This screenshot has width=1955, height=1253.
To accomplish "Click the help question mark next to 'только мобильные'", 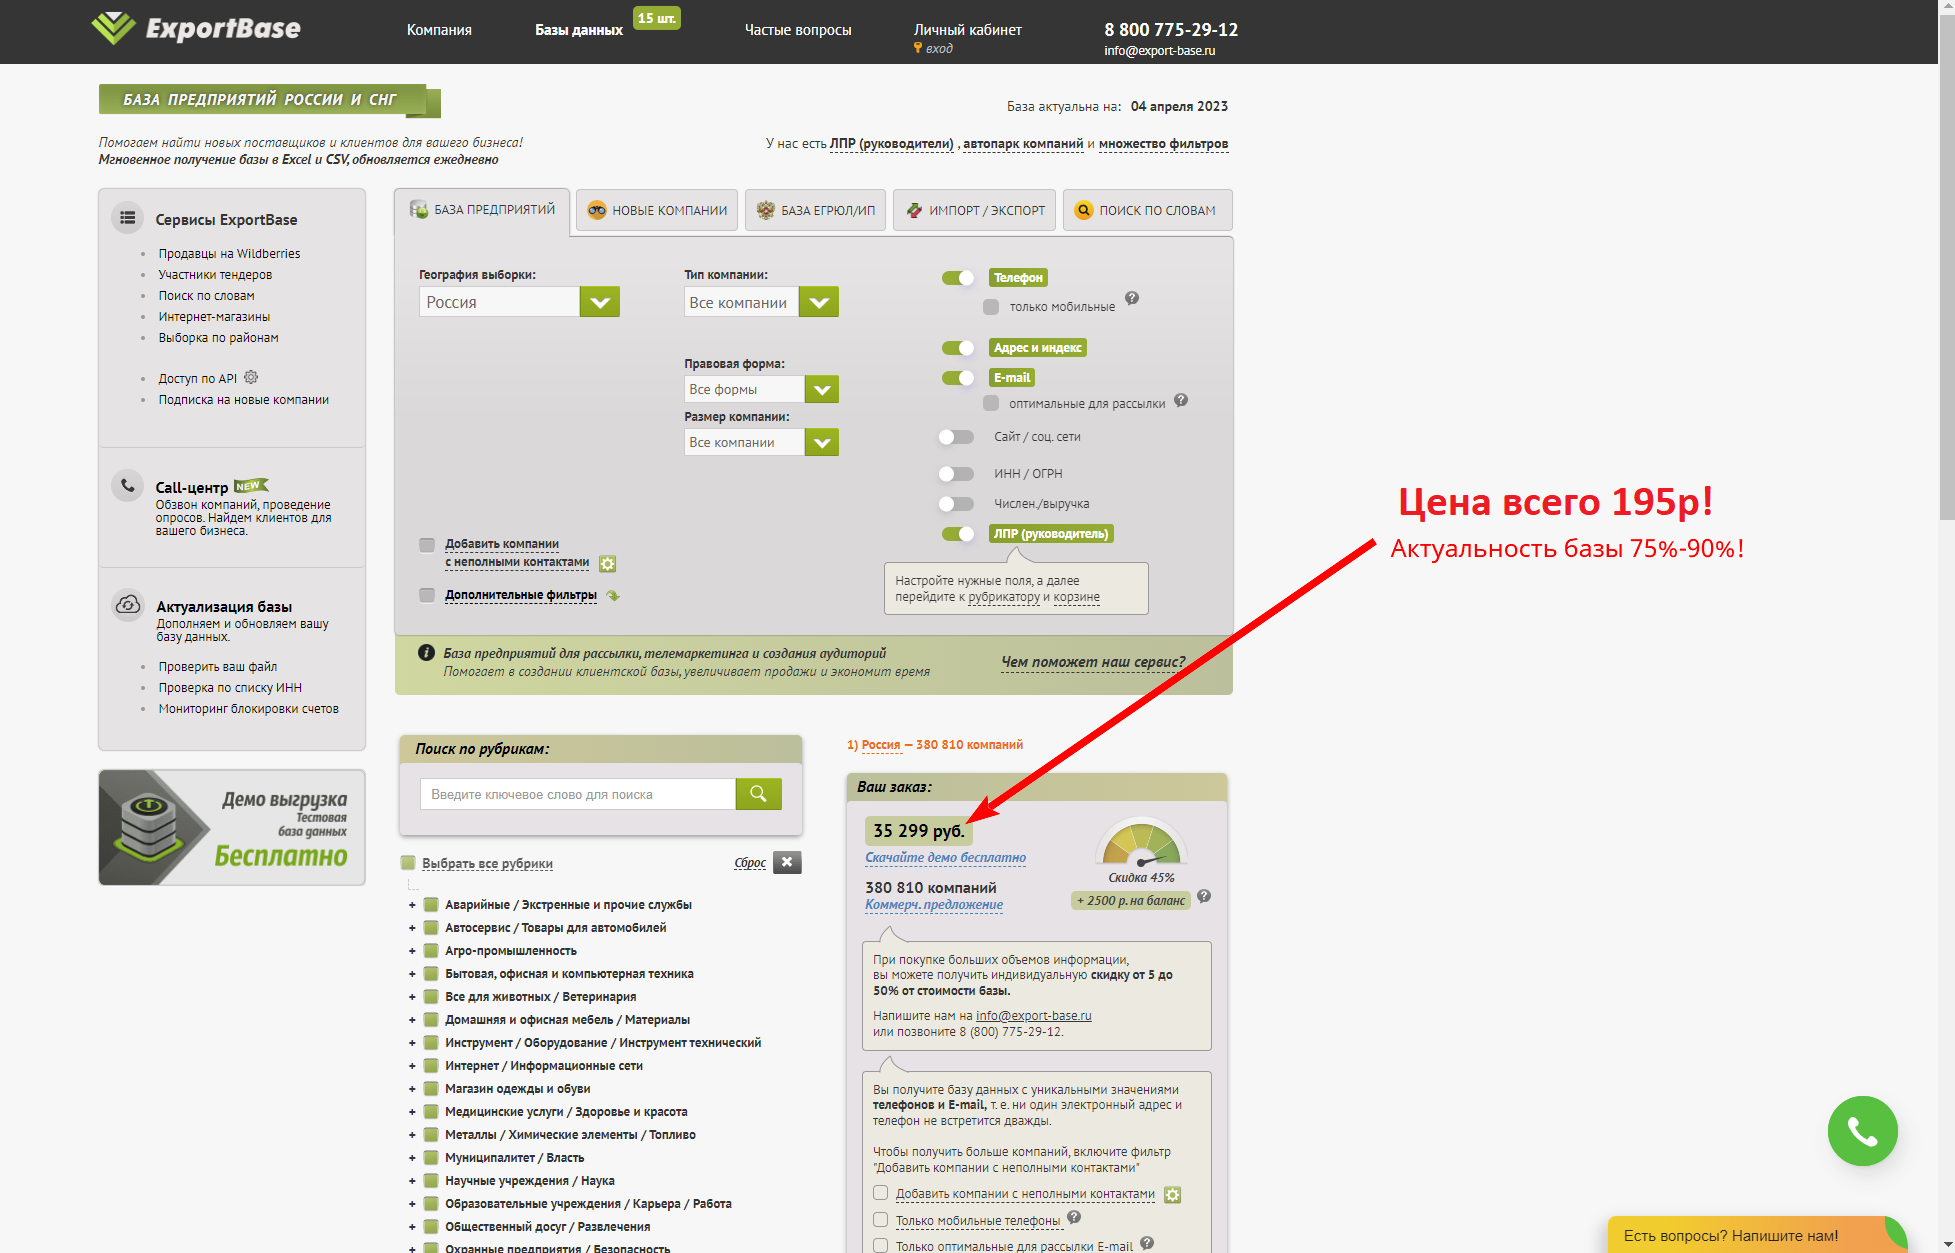I will pyautogui.click(x=1132, y=298).
